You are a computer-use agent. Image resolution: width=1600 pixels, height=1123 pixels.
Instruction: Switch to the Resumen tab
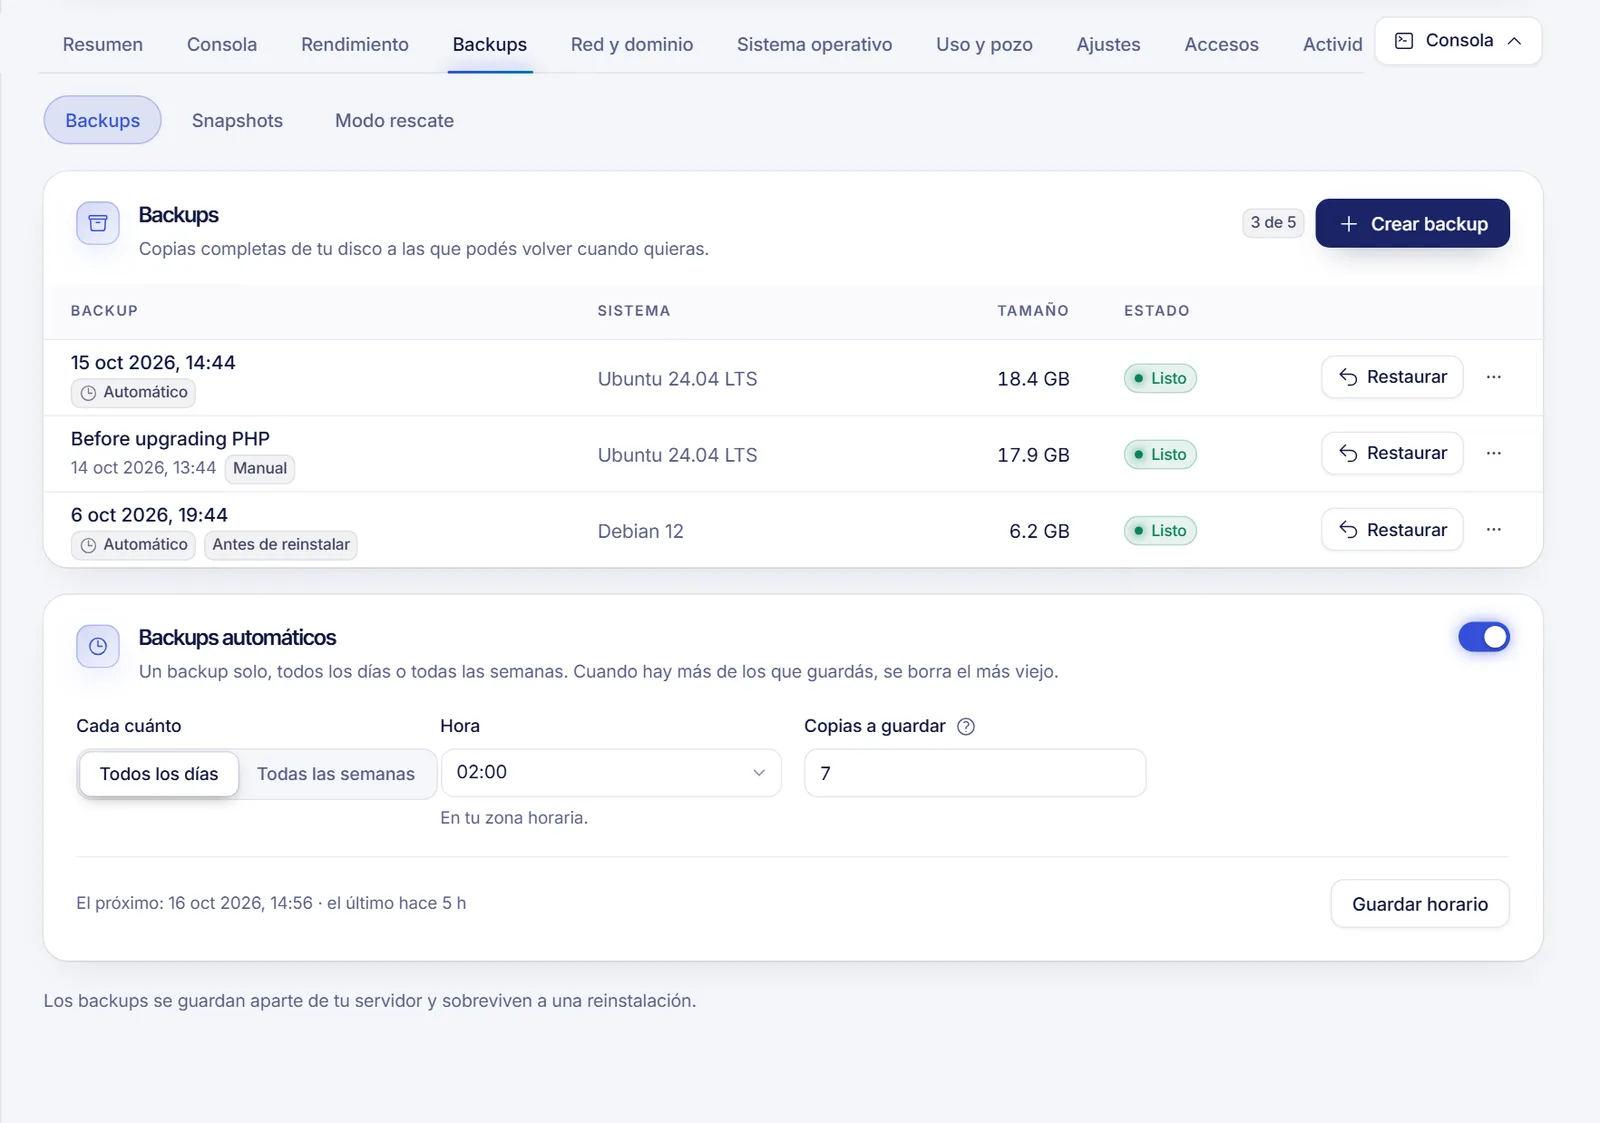103,44
